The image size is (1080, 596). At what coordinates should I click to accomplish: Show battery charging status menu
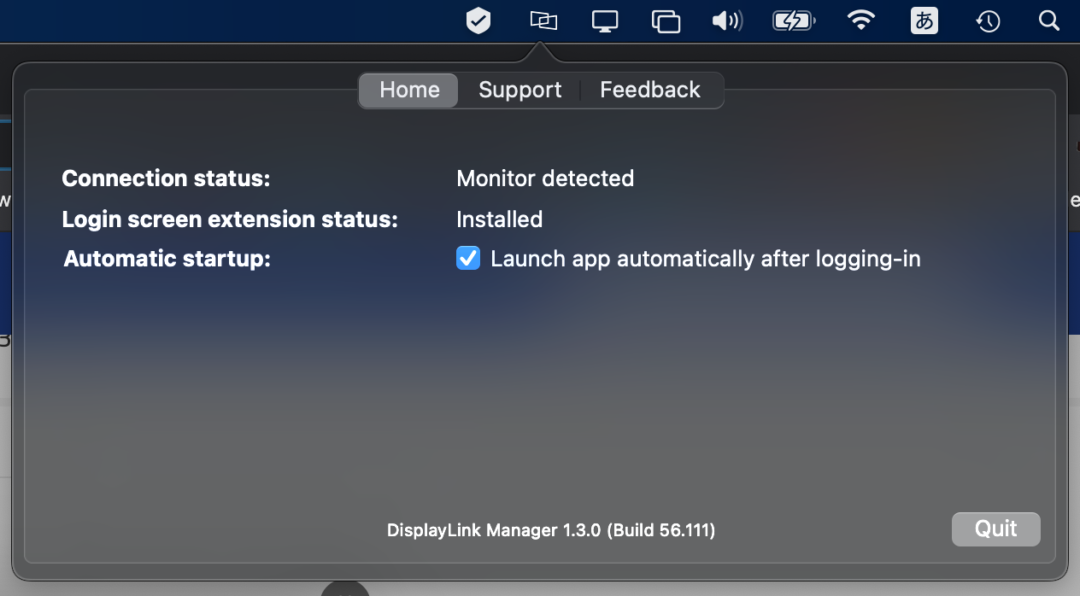pyautogui.click(x=794, y=21)
